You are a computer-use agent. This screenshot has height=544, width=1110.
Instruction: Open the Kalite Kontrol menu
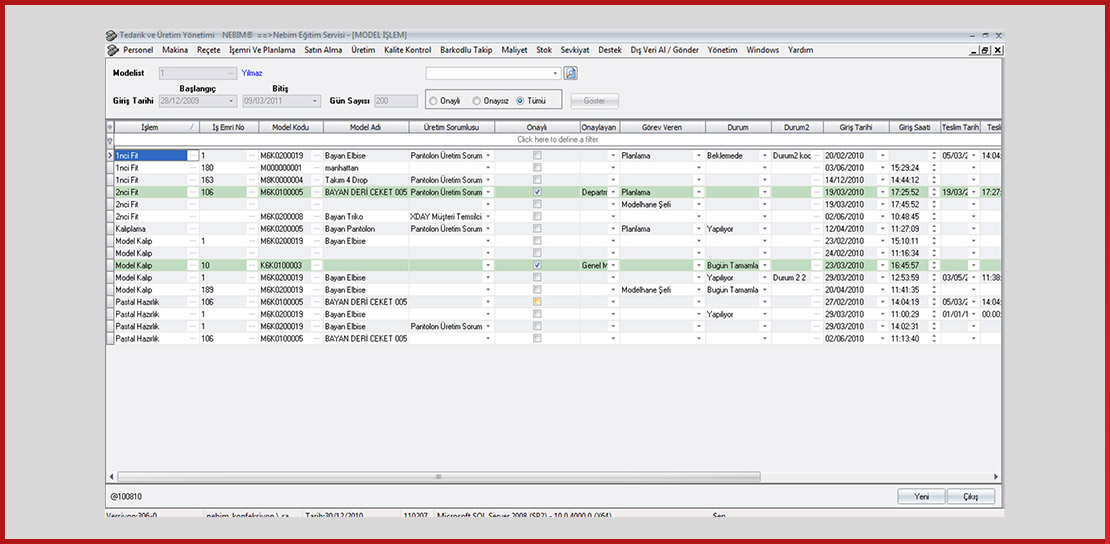[408, 50]
